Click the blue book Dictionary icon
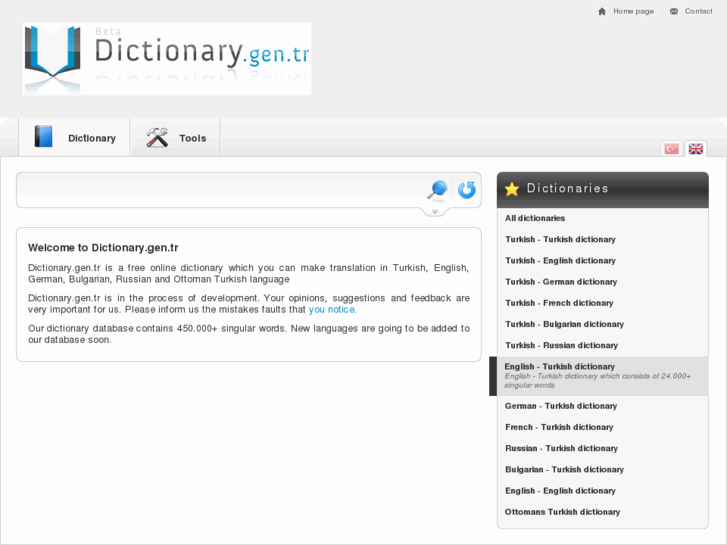727x545 pixels. tap(44, 137)
